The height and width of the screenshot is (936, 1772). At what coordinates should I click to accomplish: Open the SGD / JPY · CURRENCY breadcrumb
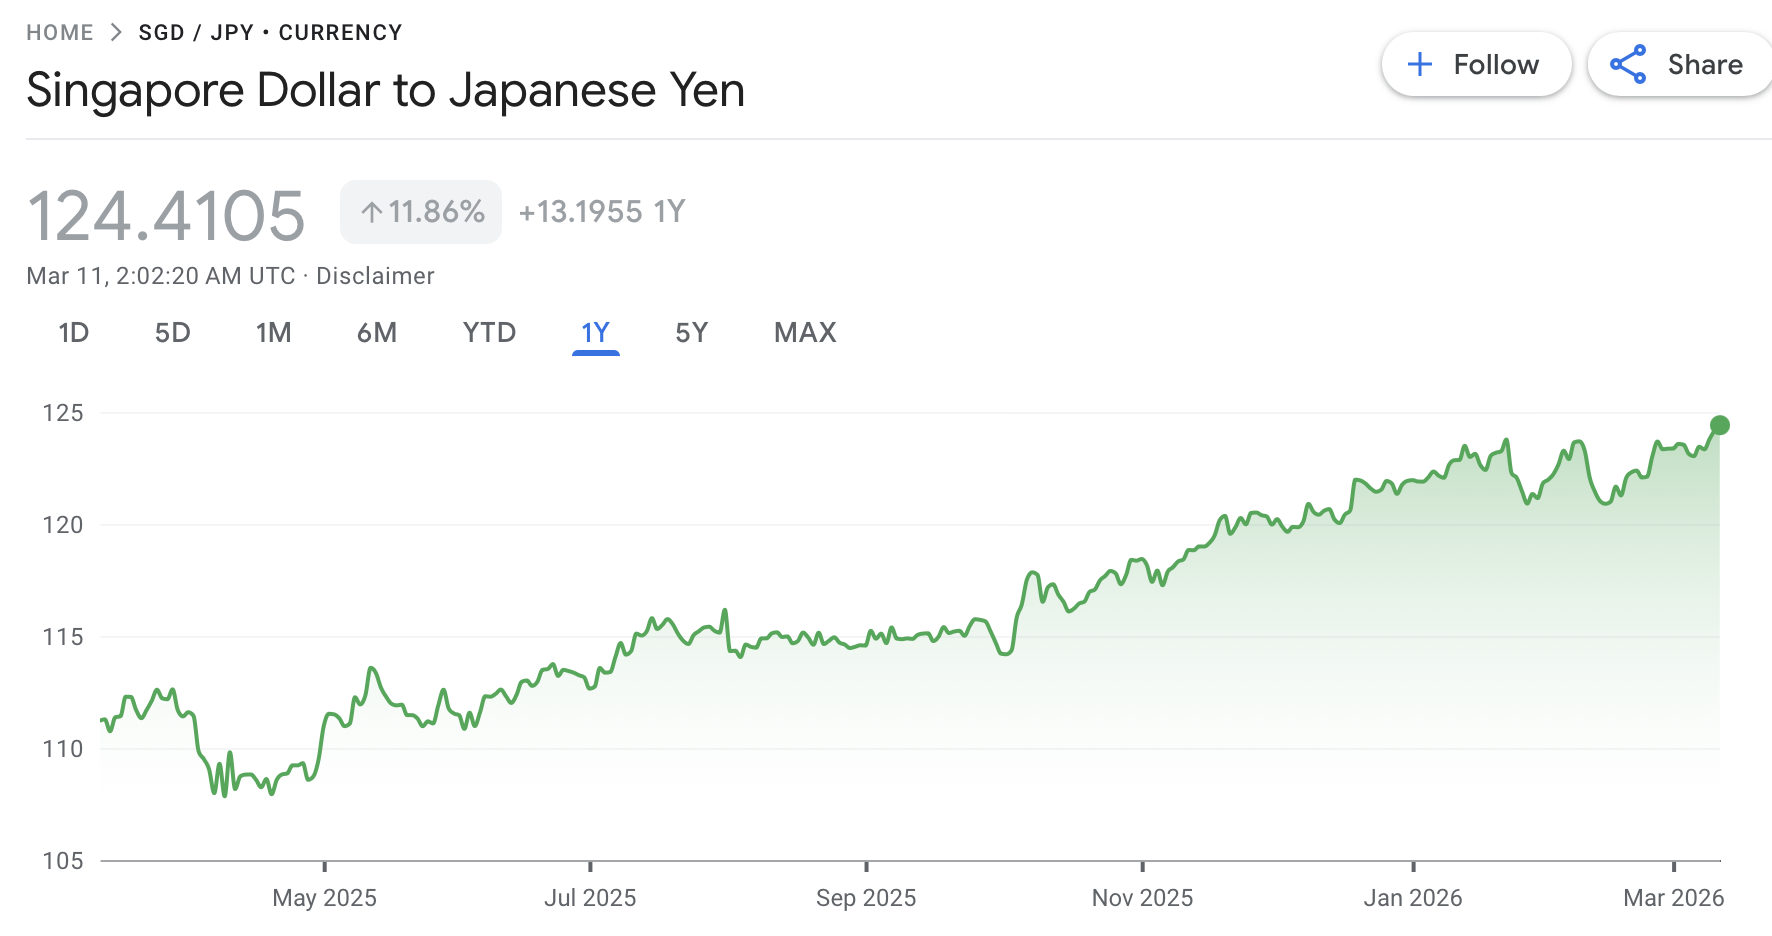coord(269,31)
